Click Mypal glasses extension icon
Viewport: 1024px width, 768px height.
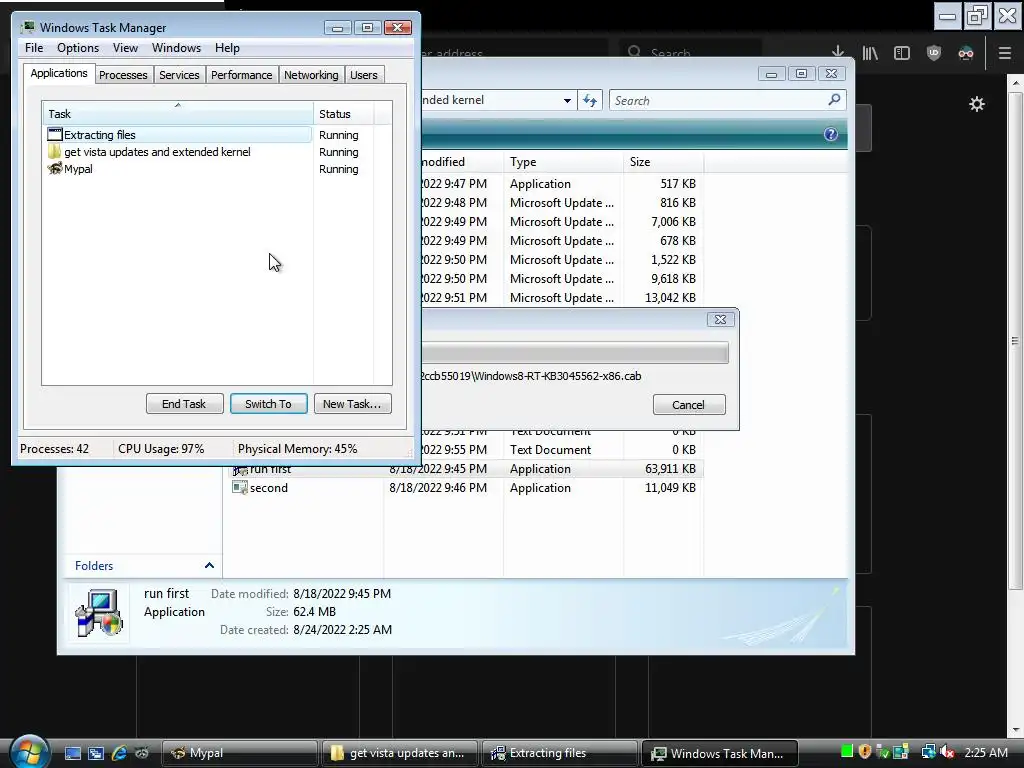coord(966,54)
